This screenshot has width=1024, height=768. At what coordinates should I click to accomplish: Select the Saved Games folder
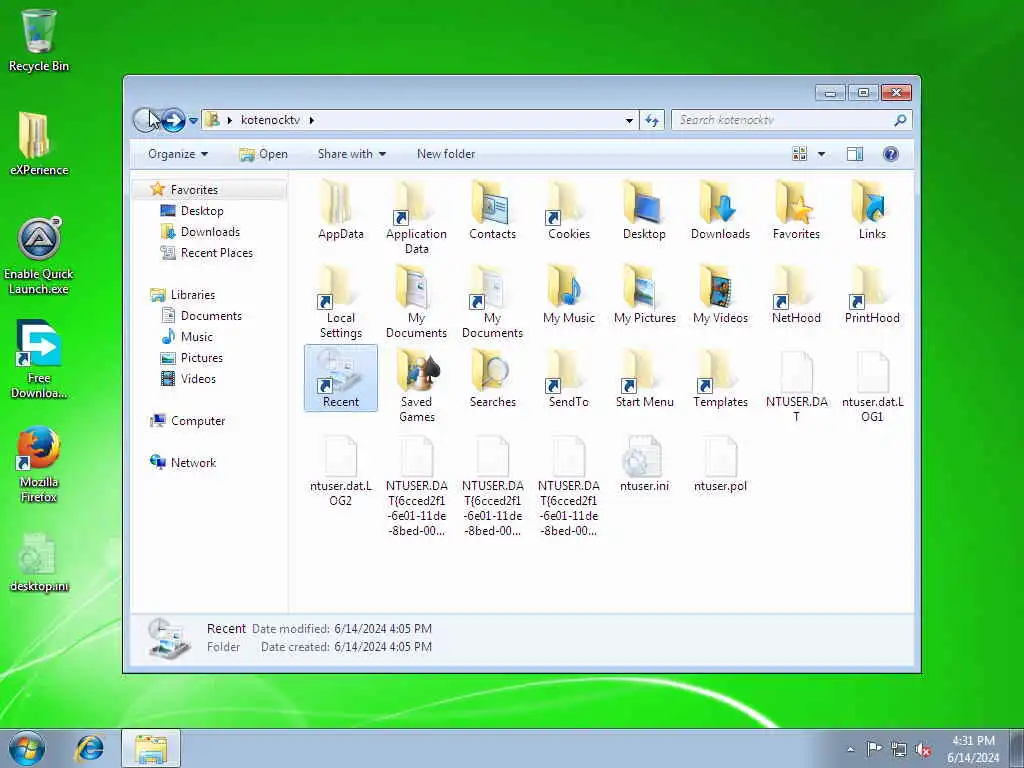click(416, 386)
